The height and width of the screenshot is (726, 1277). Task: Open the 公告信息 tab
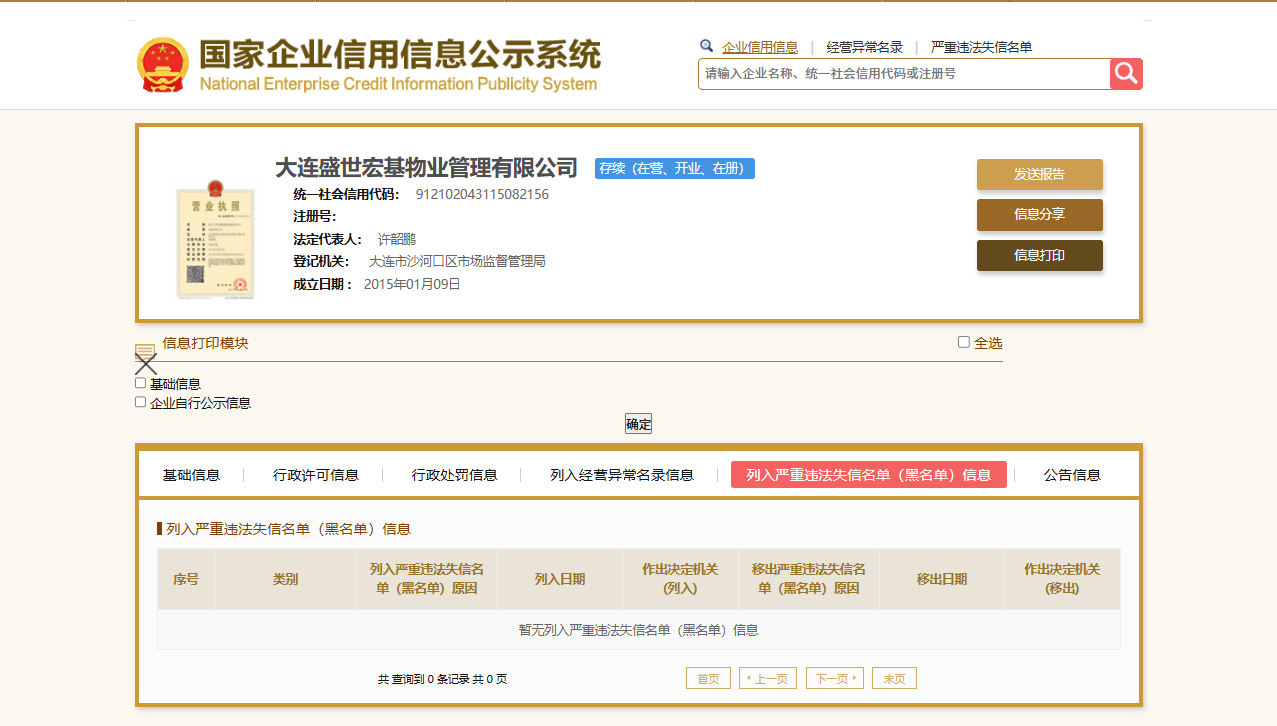coord(1072,475)
